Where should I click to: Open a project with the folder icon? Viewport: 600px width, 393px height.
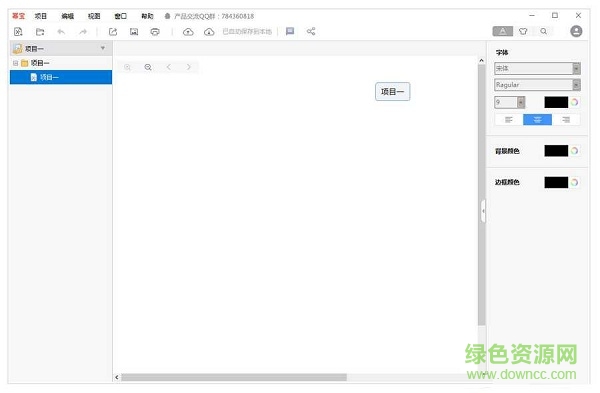click(40, 32)
